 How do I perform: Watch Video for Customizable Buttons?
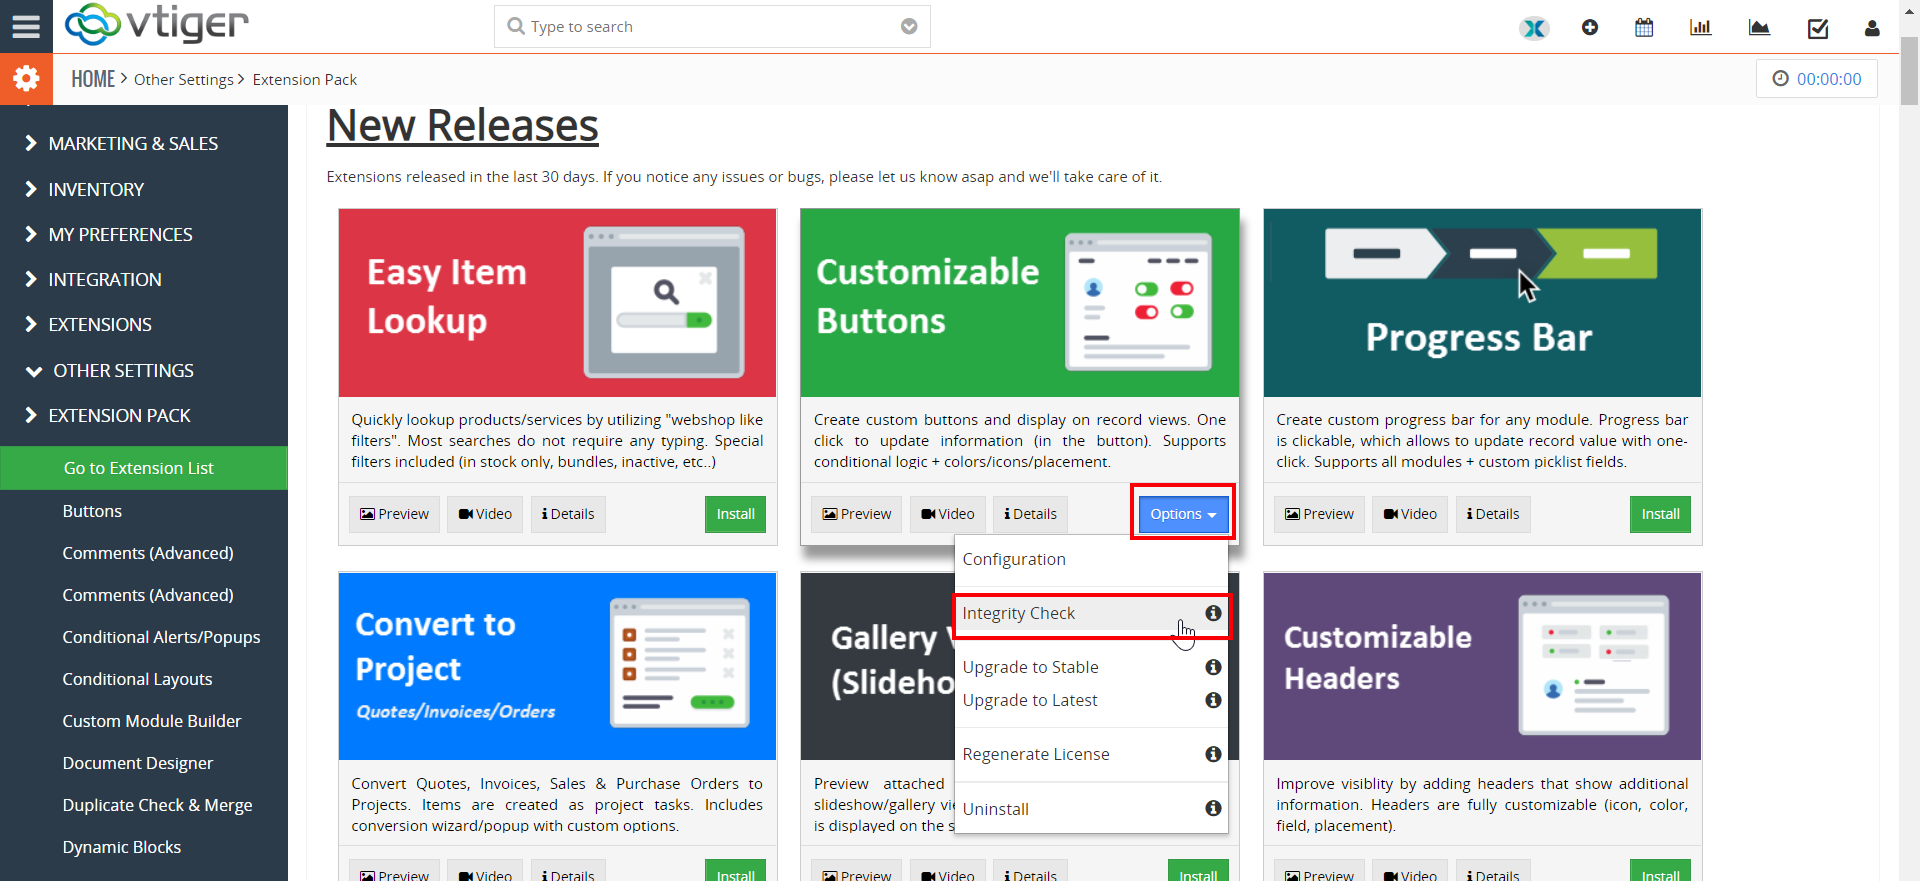(x=948, y=514)
